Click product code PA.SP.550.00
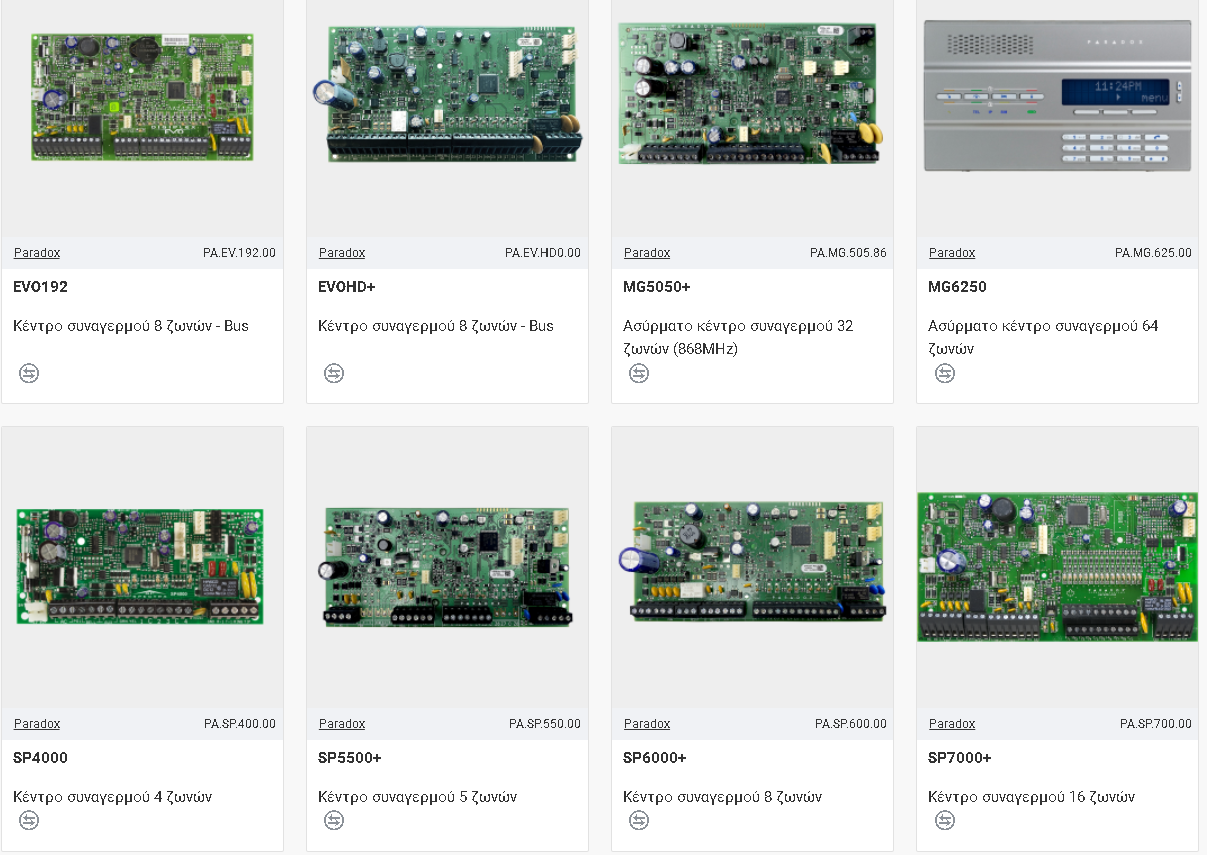1207x855 pixels. (545, 724)
